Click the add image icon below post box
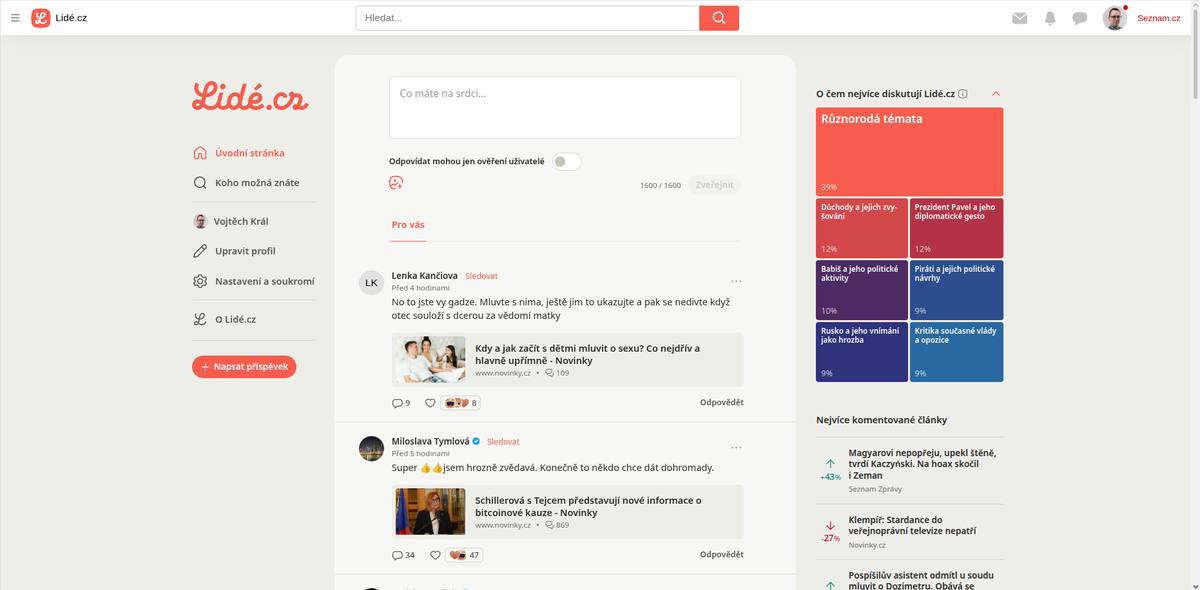Image resolution: width=1200 pixels, height=590 pixels. 396,183
